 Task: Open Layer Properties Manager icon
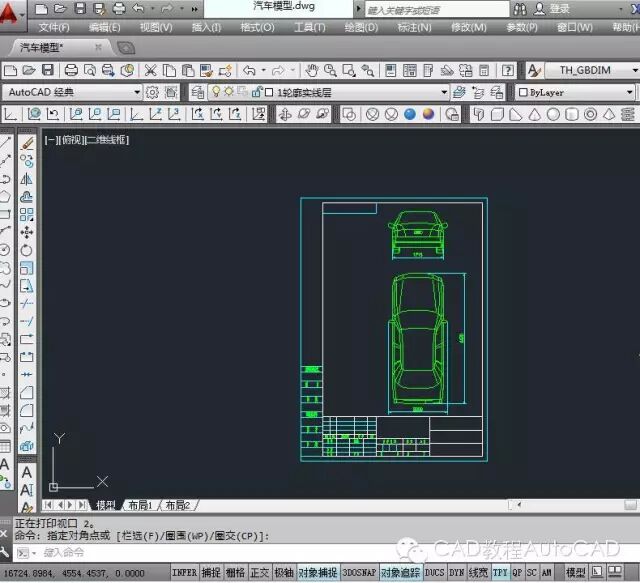pyautogui.click(x=198, y=92)
